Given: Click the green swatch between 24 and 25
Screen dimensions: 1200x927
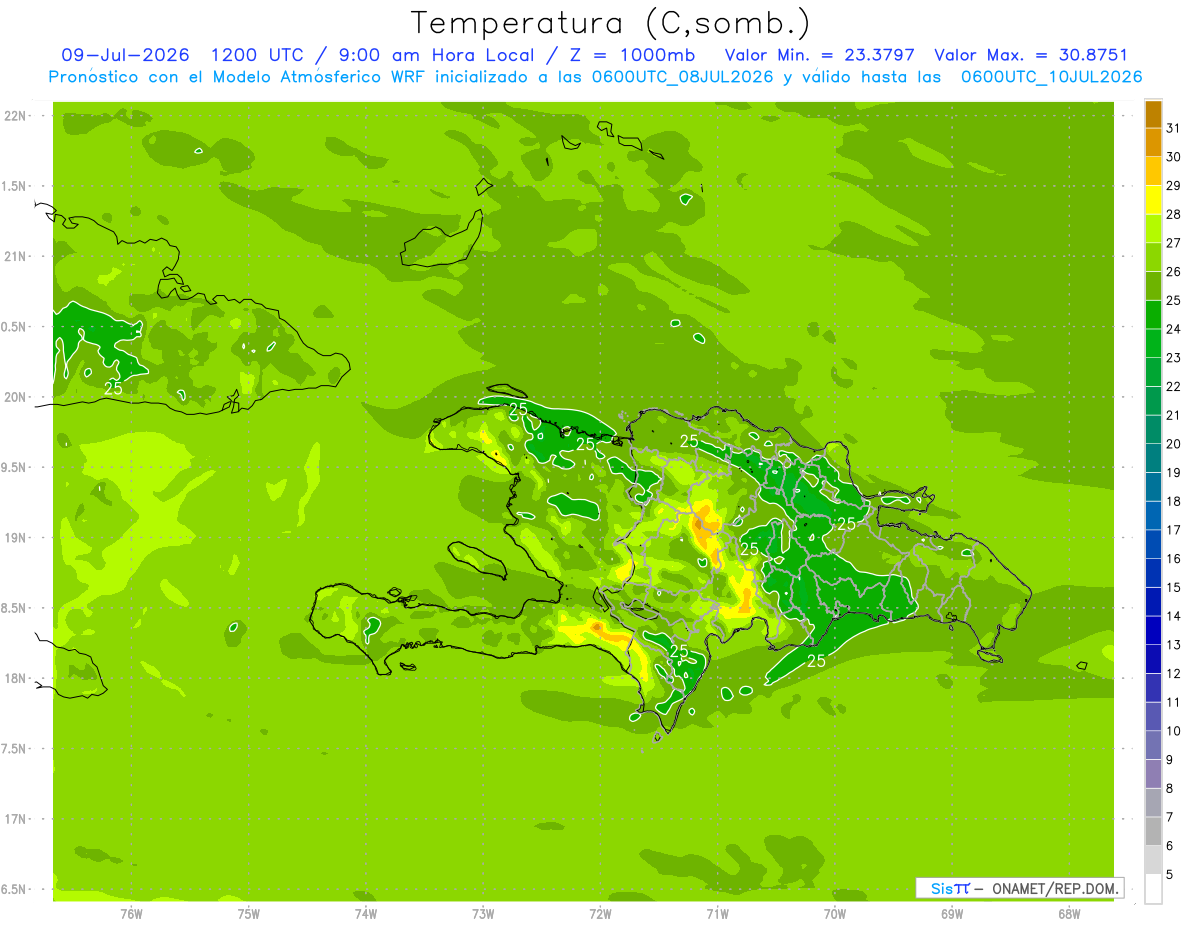Looking at the screenshot, I should [x=1153, y=315].
